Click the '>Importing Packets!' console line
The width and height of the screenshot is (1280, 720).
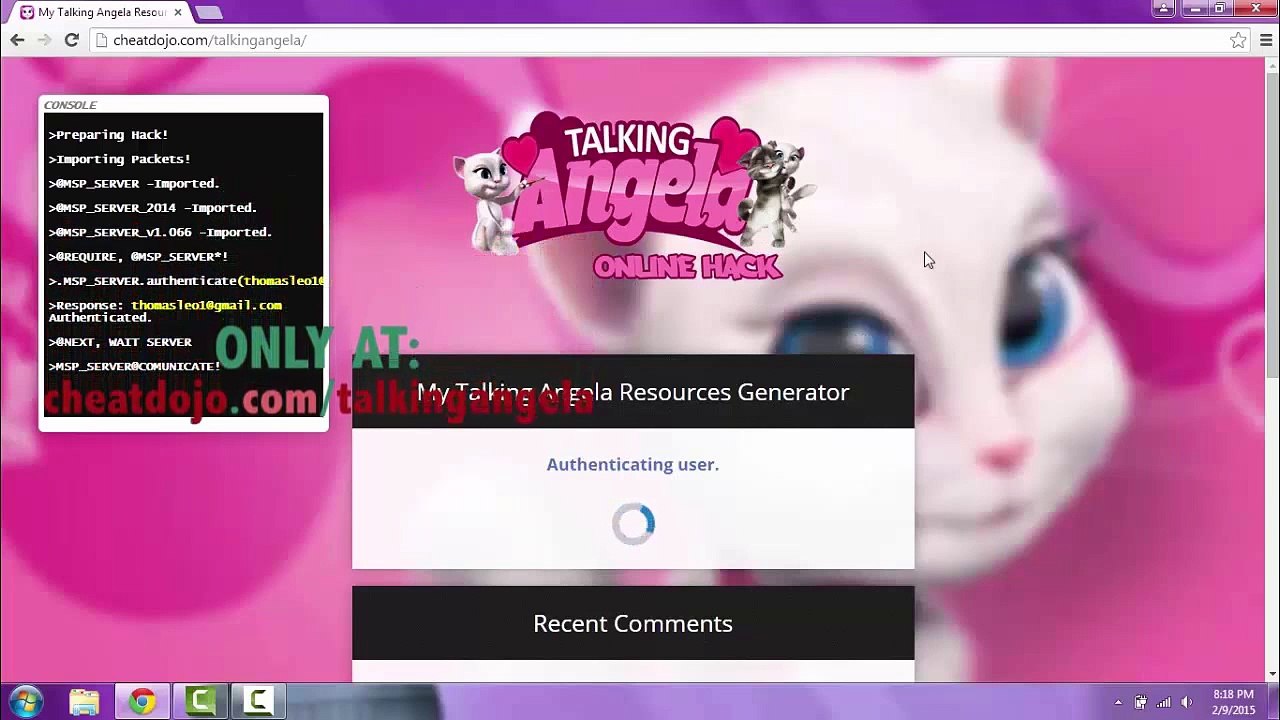tap(119, 159)
